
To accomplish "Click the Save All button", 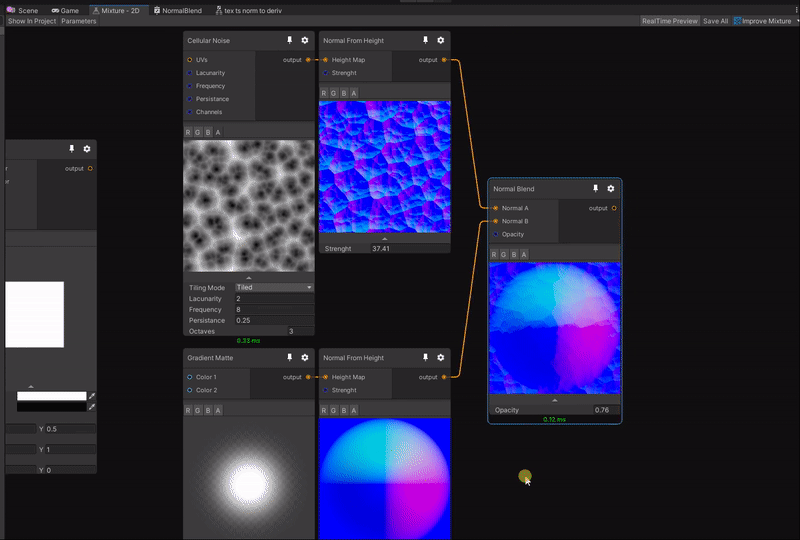I will (x=715, y=21).
